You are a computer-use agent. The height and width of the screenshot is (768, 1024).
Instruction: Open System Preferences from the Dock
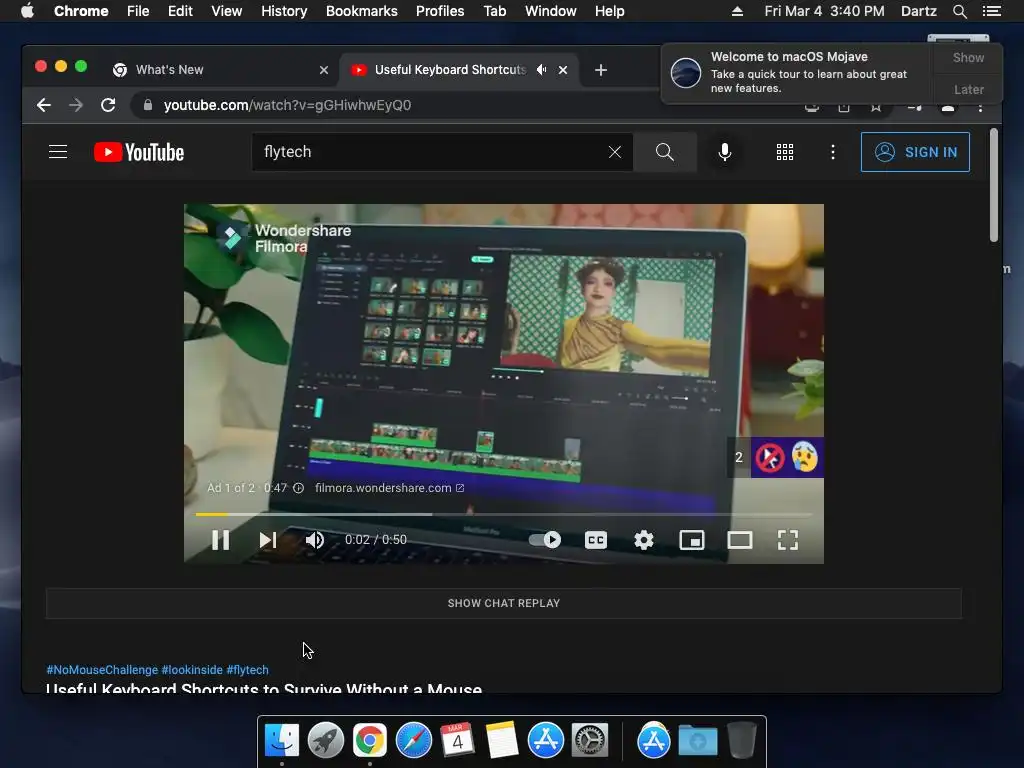[x=590, y=741]
